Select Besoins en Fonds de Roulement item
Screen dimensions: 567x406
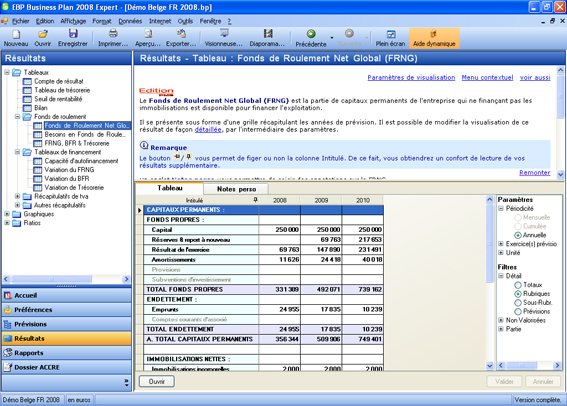85,134
